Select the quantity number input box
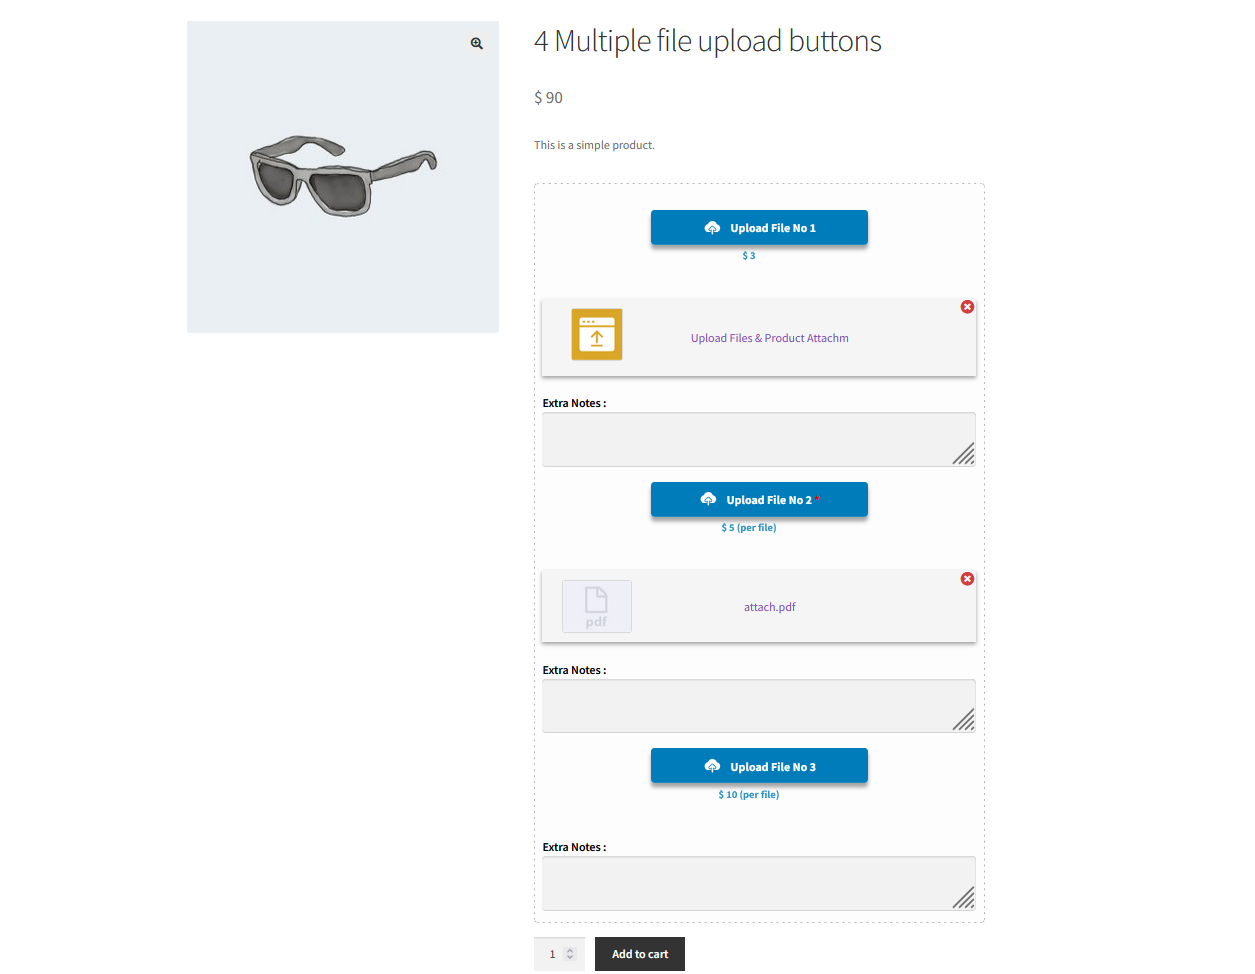Screen dimensions: 1255x974 point(553,953)
